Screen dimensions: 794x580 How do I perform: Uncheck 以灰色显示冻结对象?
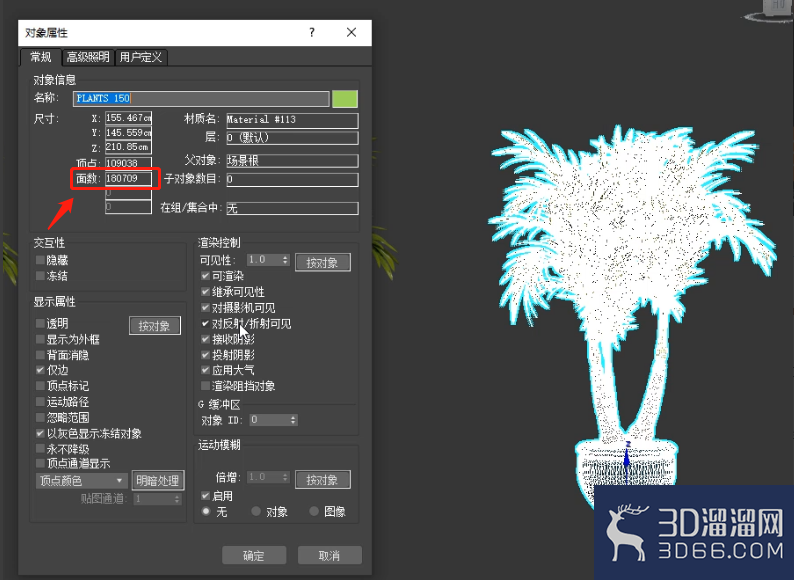40,433
